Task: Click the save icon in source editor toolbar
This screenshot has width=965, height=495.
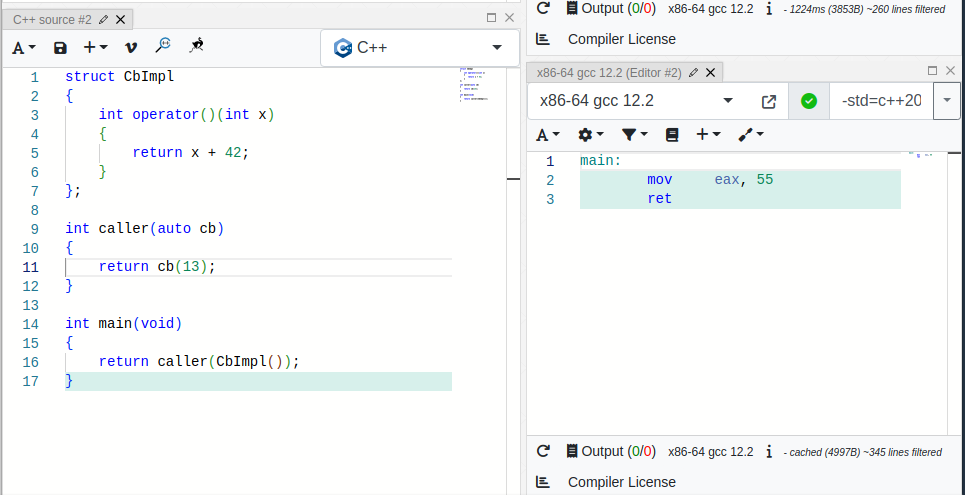Action: (x=60, y=47)
